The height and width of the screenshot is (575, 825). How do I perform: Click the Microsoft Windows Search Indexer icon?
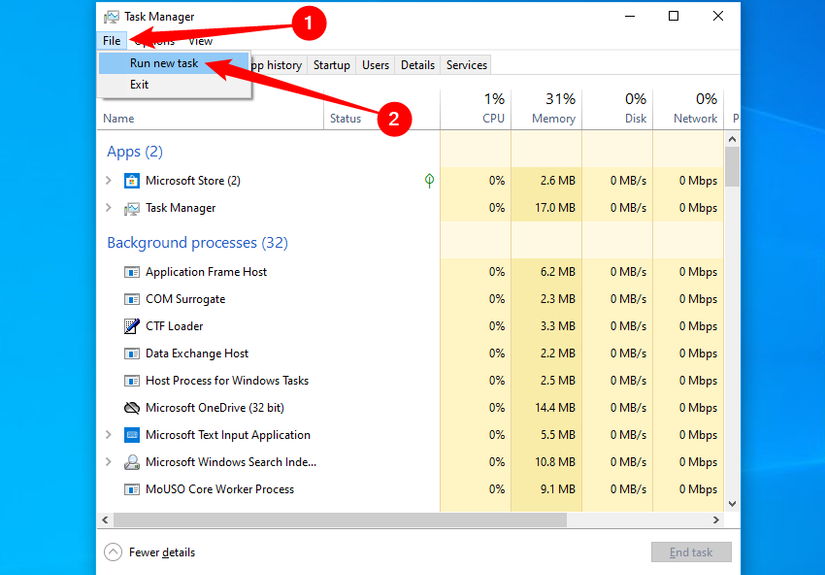[x=132, y=462]
